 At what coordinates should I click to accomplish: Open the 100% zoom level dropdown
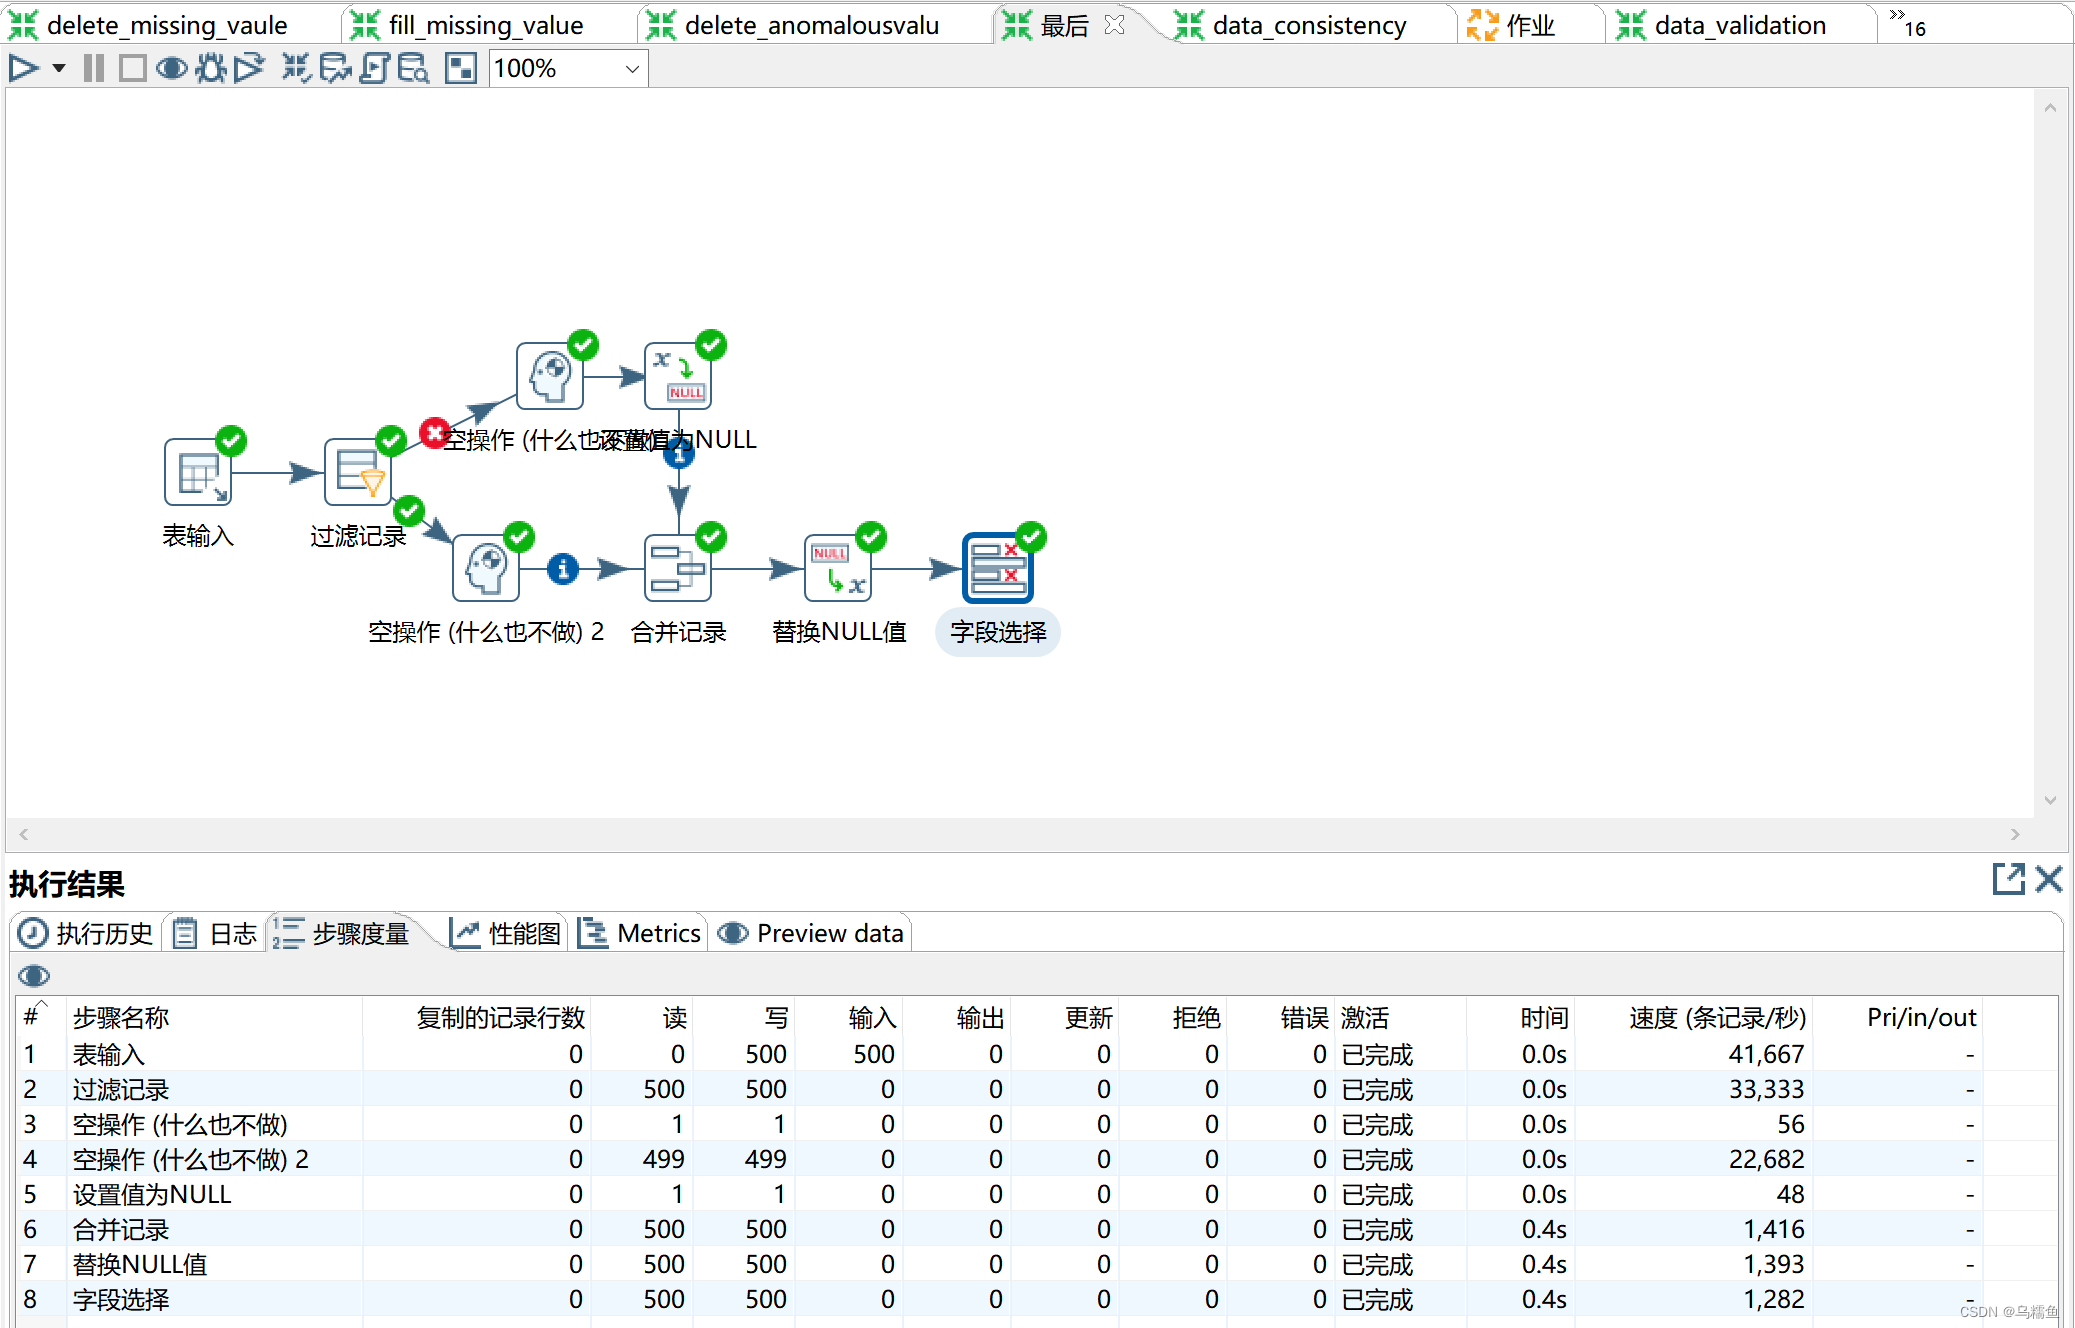tap(631, 69)
